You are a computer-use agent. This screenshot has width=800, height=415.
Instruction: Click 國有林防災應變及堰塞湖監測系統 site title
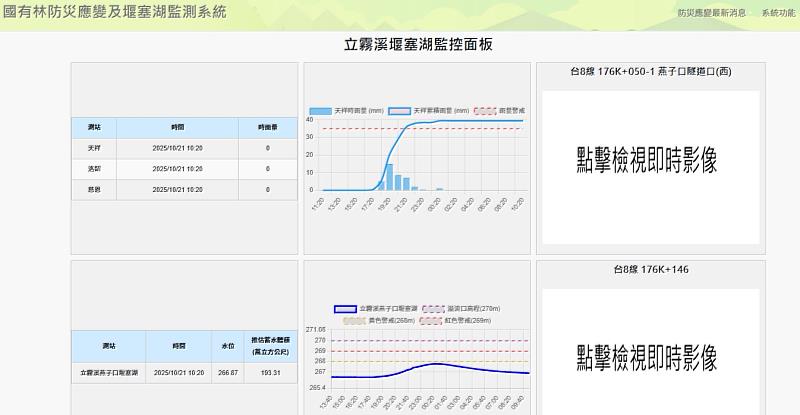point(115,13)
